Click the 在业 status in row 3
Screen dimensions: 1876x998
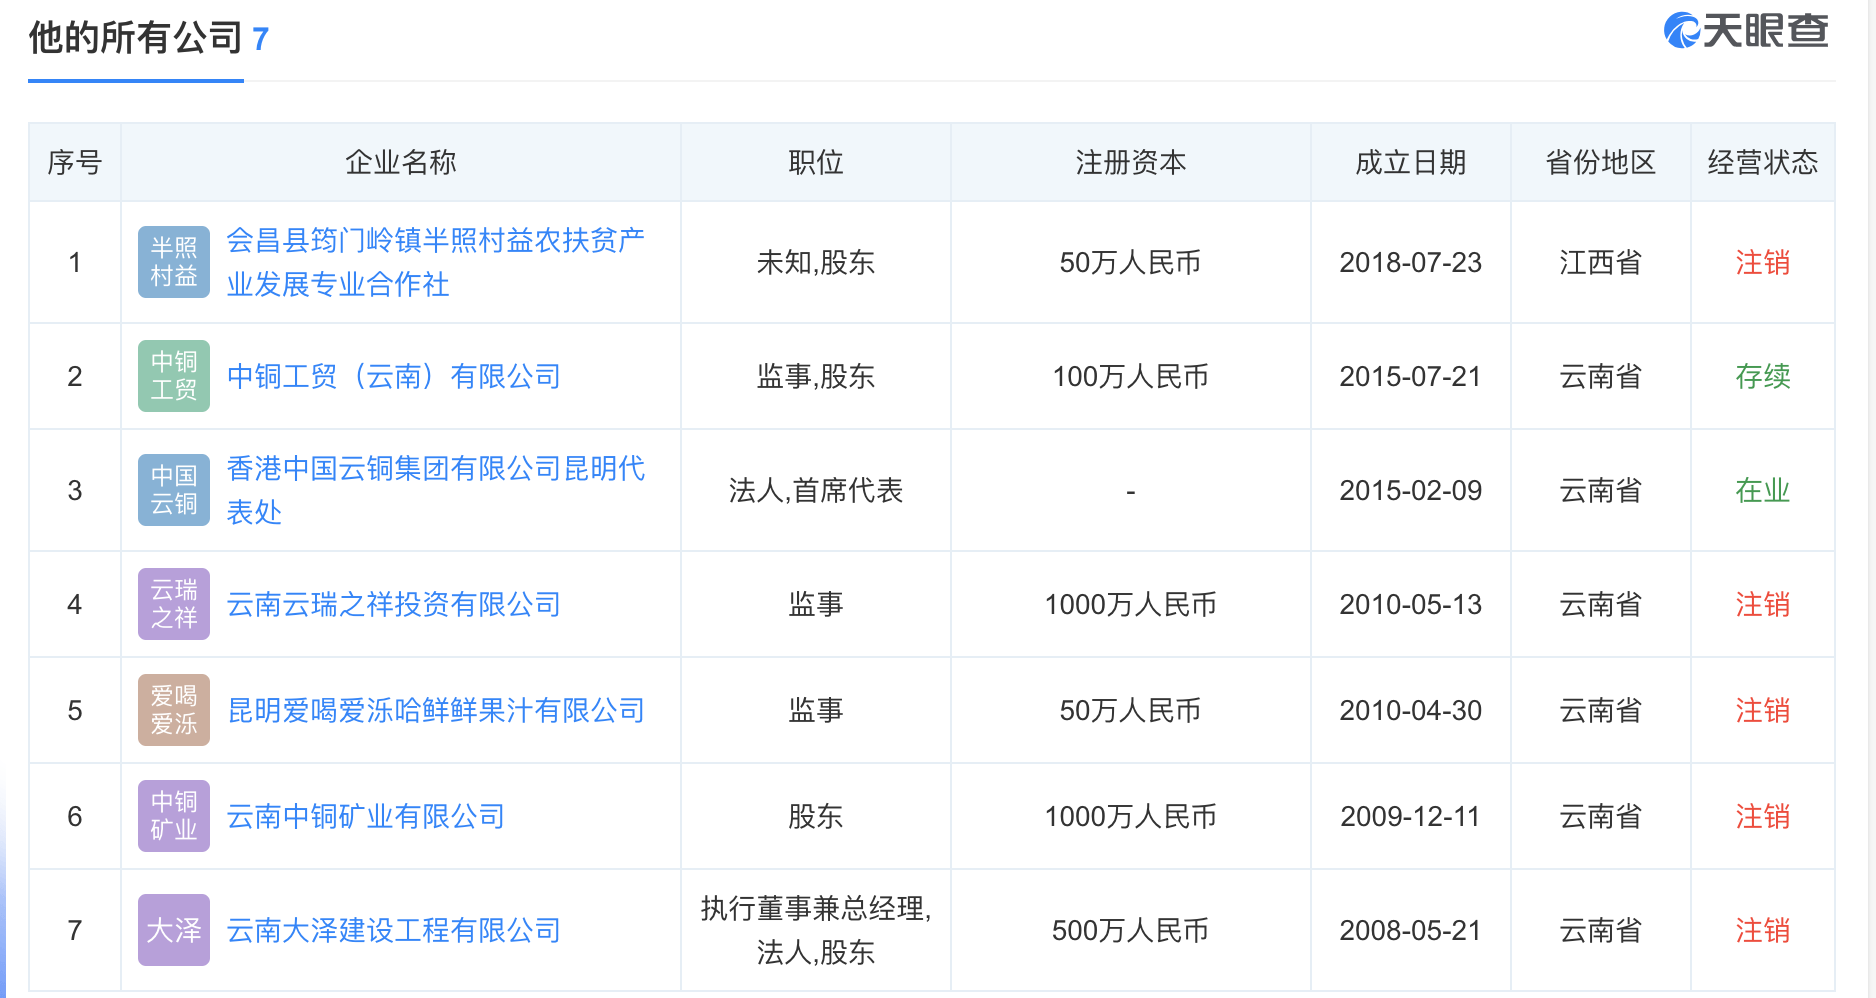(x=1763, y=490)
